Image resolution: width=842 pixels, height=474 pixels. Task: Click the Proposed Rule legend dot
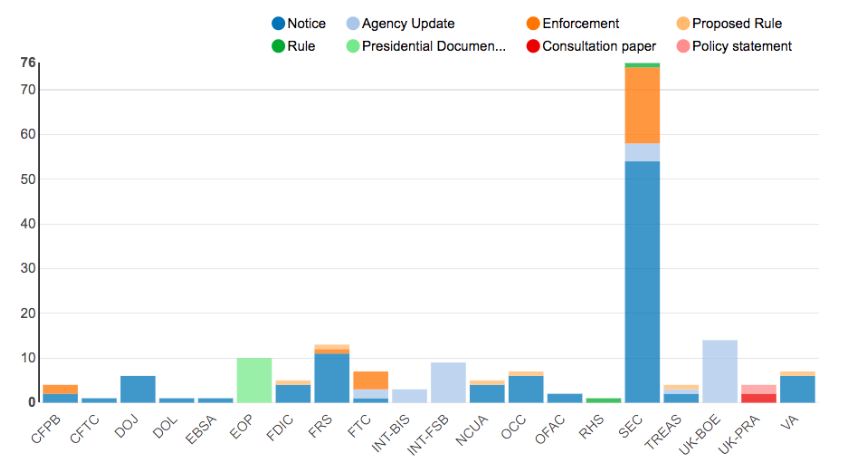point(683,24)
